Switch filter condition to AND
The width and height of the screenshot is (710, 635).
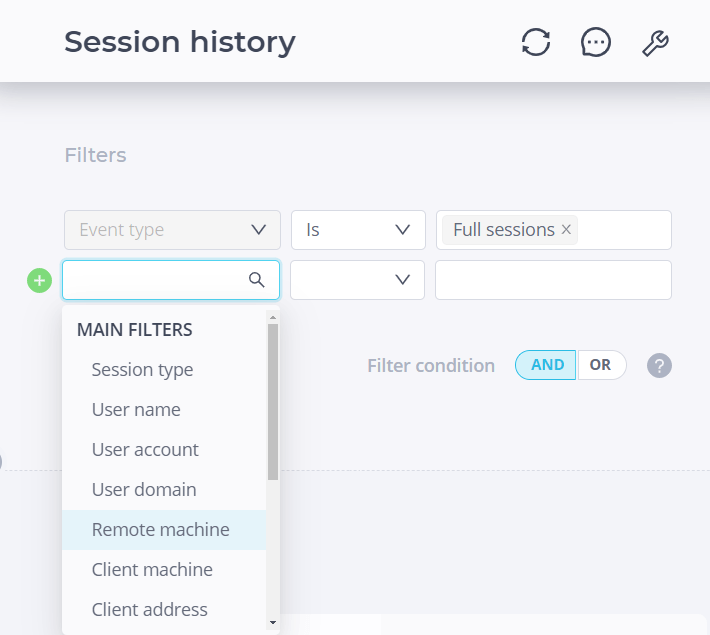pyautogui.click(x=546, y=365)
